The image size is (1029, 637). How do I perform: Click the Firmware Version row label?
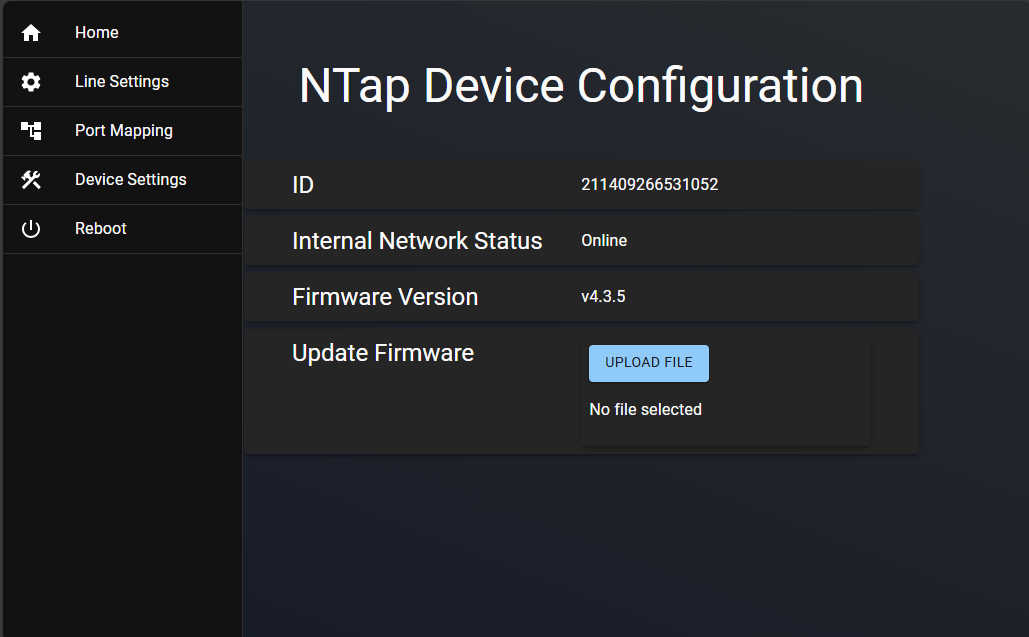[385, 297]
